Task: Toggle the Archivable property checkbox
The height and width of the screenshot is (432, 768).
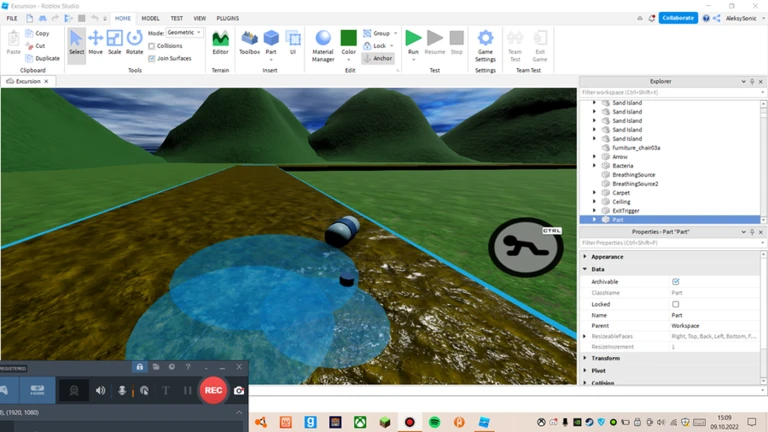Action: point(675,282)
